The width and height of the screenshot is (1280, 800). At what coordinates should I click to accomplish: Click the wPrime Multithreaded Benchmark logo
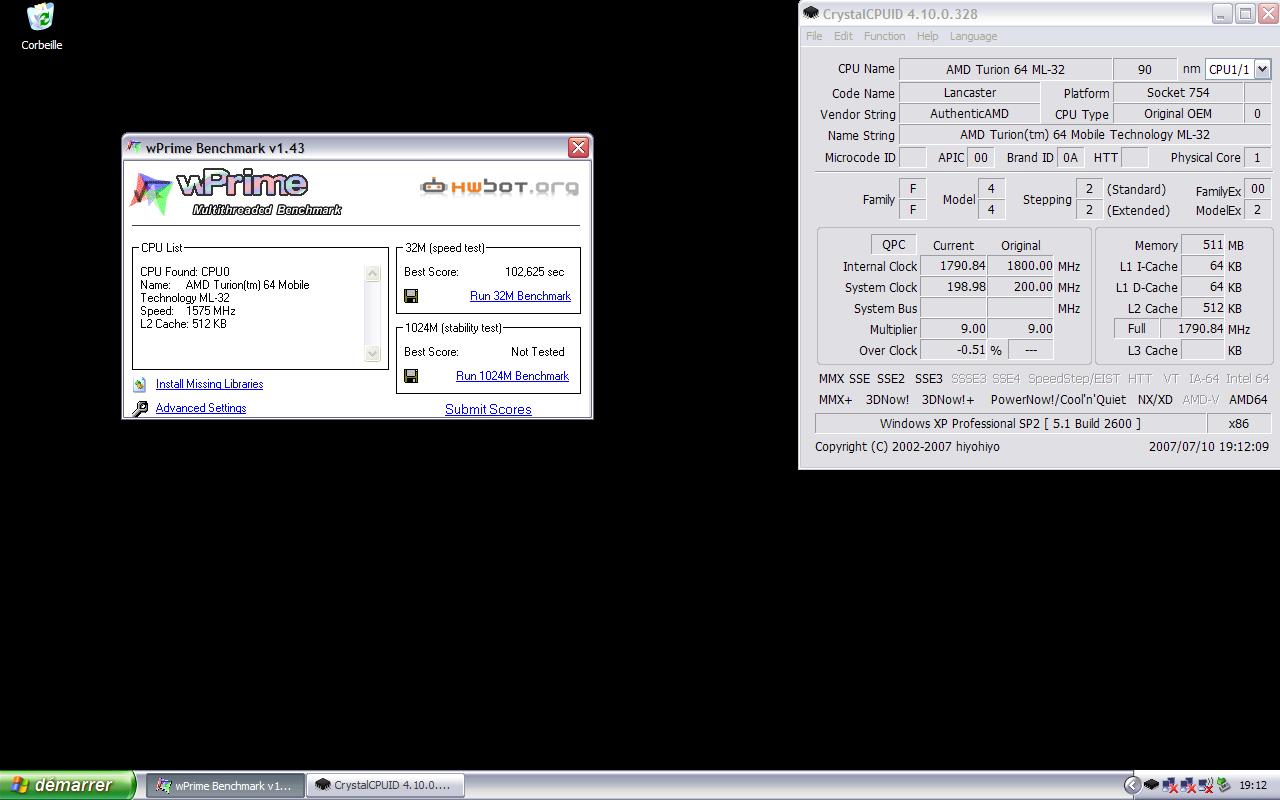pos(236,193)
